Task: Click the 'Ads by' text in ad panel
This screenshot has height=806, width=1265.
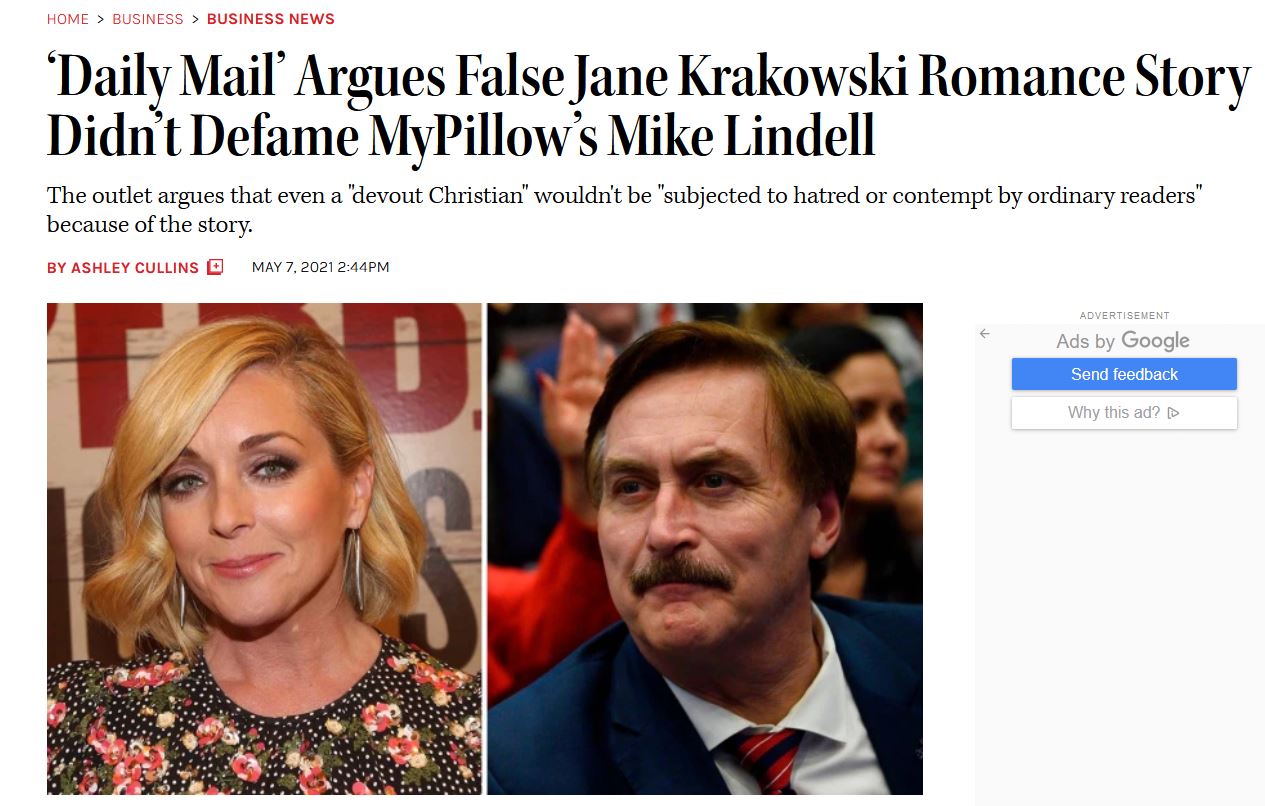Action: point(1085,342)
